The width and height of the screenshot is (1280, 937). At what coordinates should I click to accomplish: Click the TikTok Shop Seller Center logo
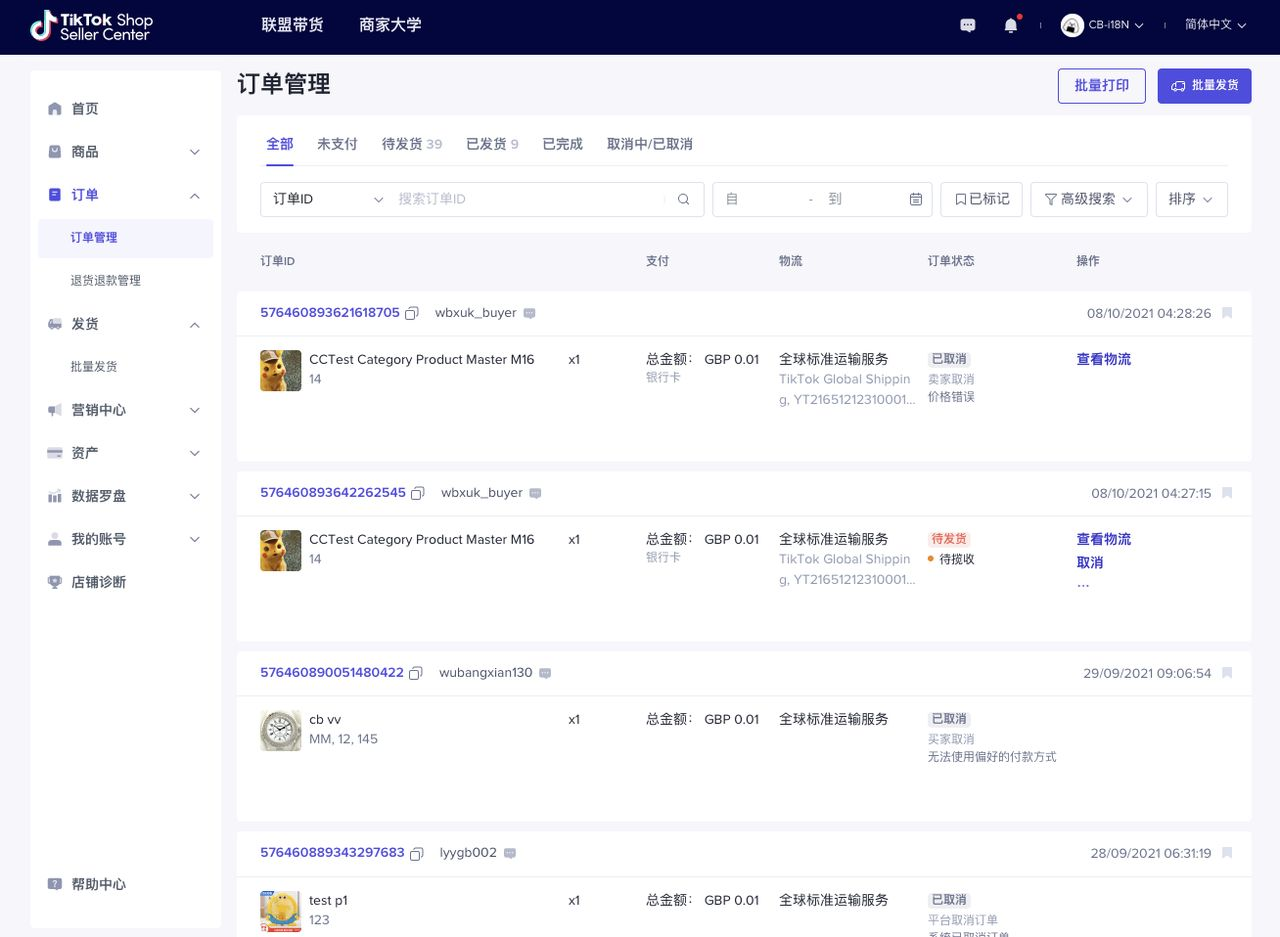91,26
